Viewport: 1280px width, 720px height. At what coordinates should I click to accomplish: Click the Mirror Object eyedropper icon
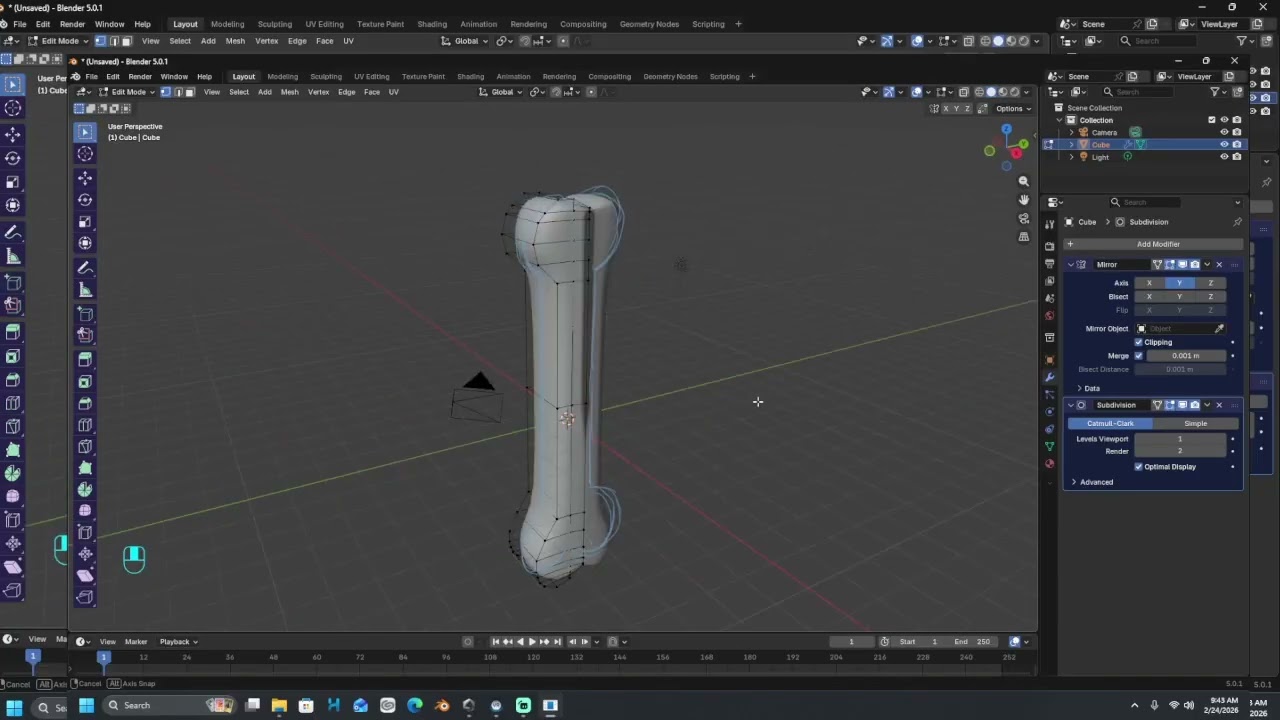point(1219,329)
